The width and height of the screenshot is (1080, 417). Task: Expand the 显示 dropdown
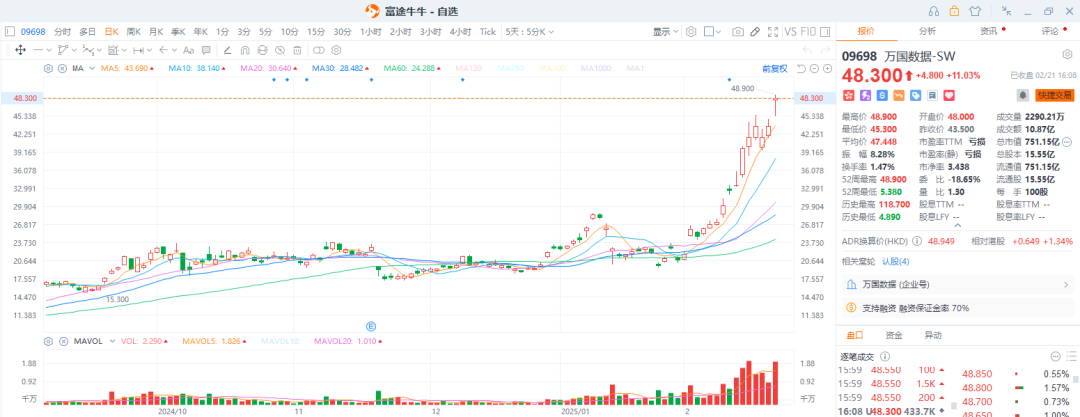pos(665,32)
